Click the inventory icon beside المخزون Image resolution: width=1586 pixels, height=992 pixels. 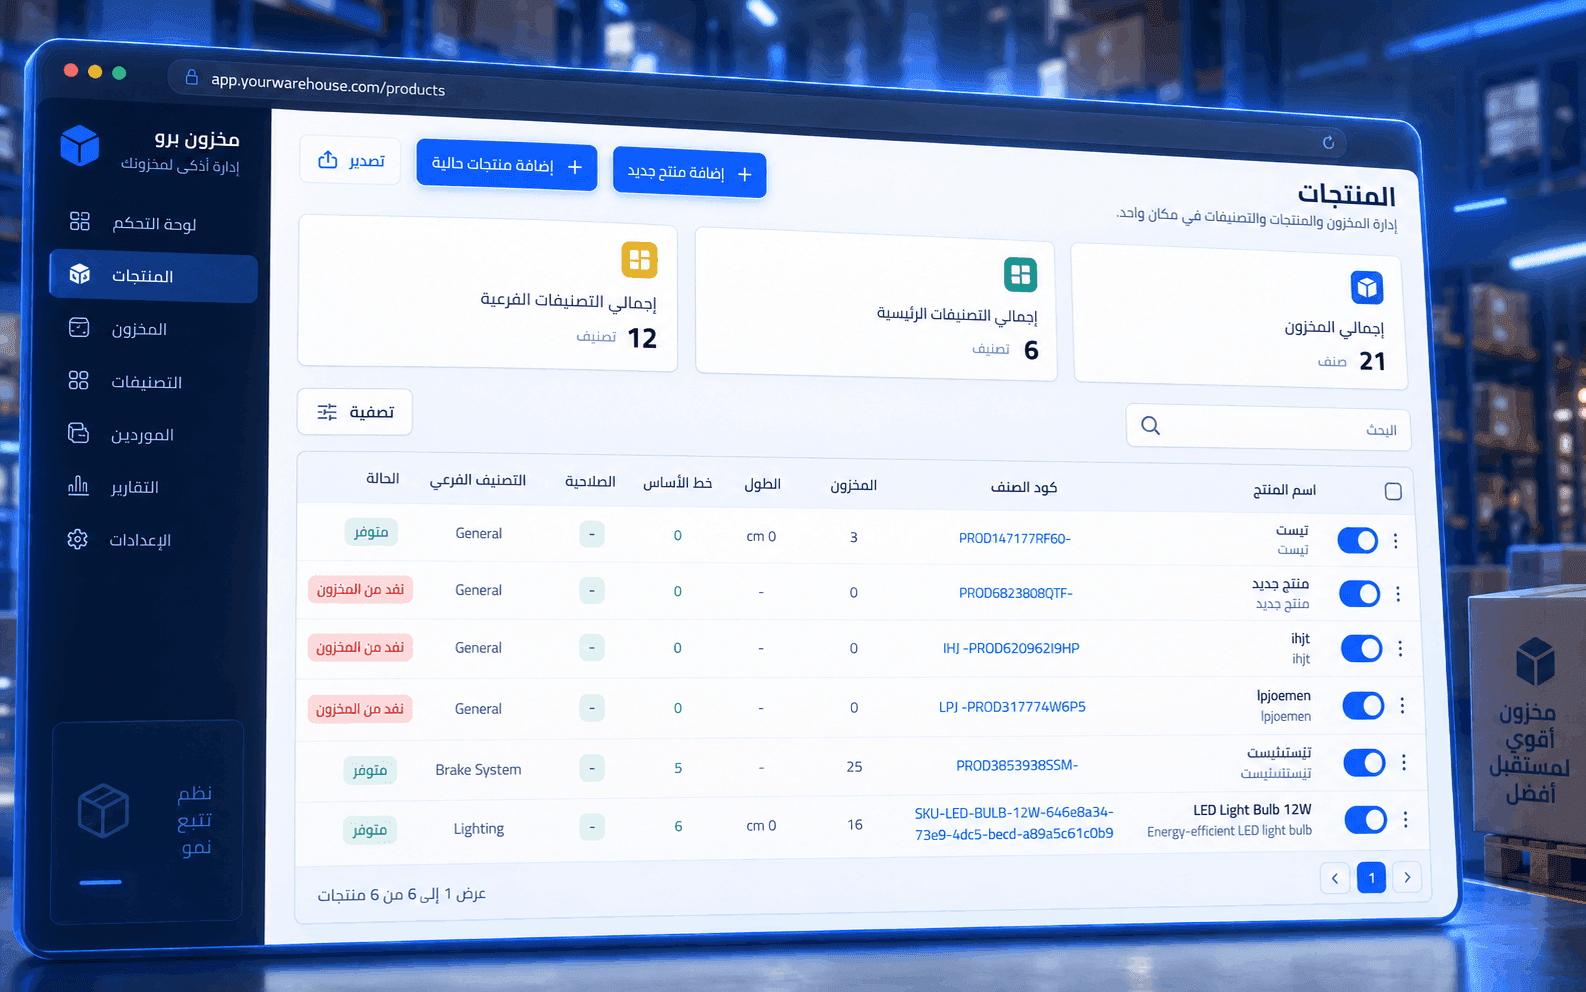pos(79,327)
